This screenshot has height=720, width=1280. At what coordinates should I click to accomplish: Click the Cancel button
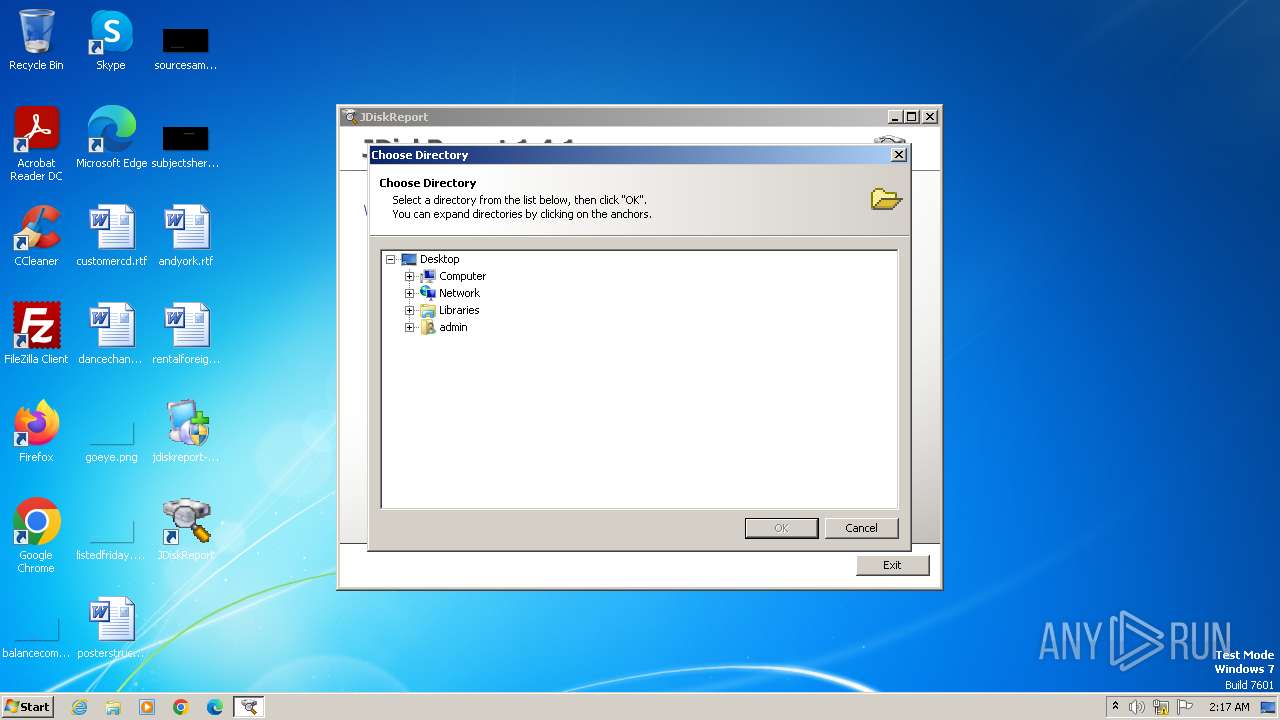(x=861, y=528)
